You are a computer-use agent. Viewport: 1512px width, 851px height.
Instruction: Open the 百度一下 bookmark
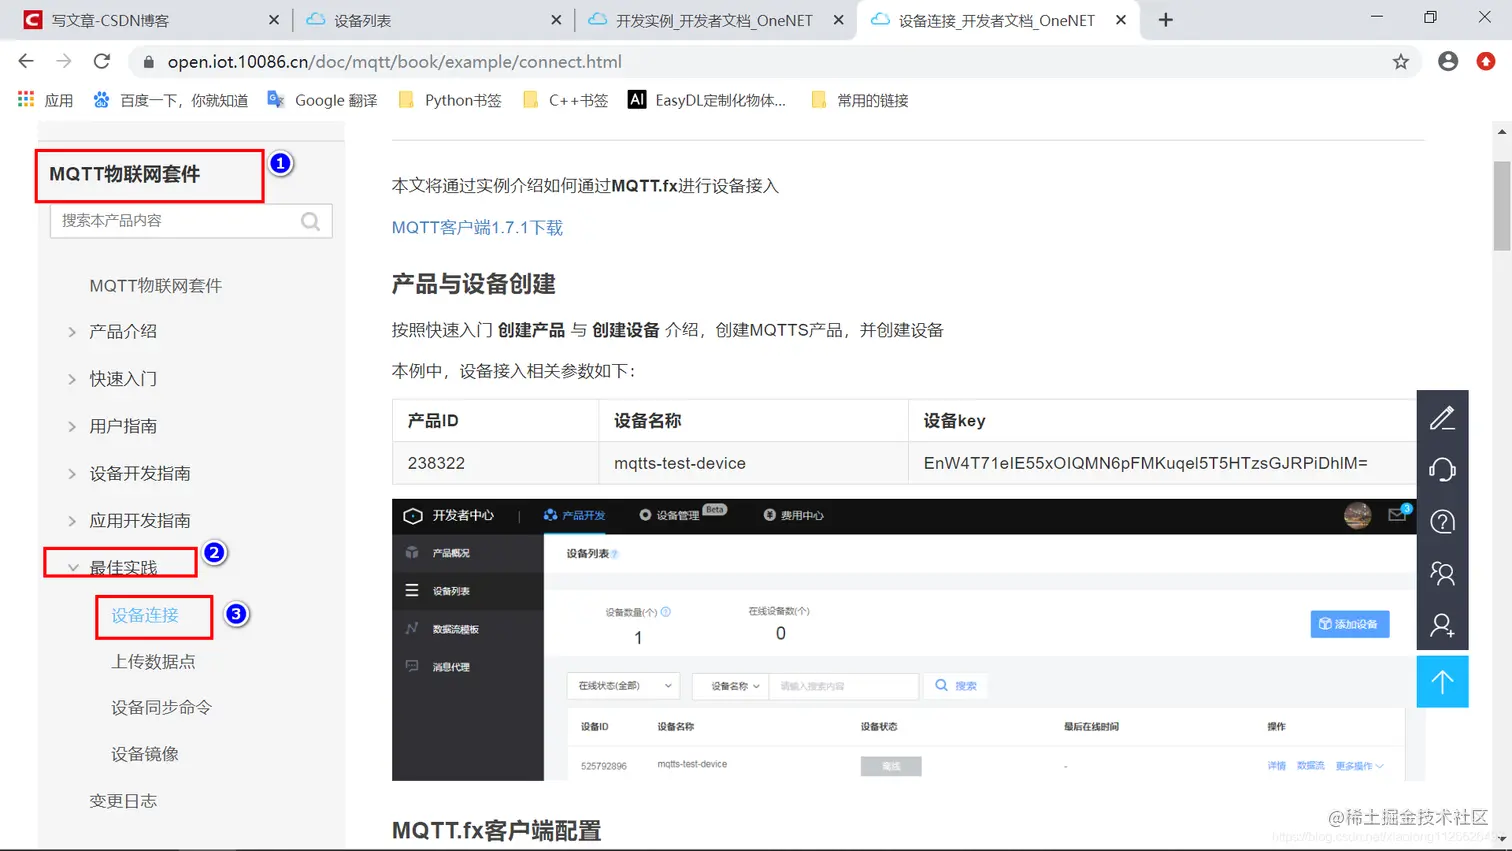pos(170,100)
